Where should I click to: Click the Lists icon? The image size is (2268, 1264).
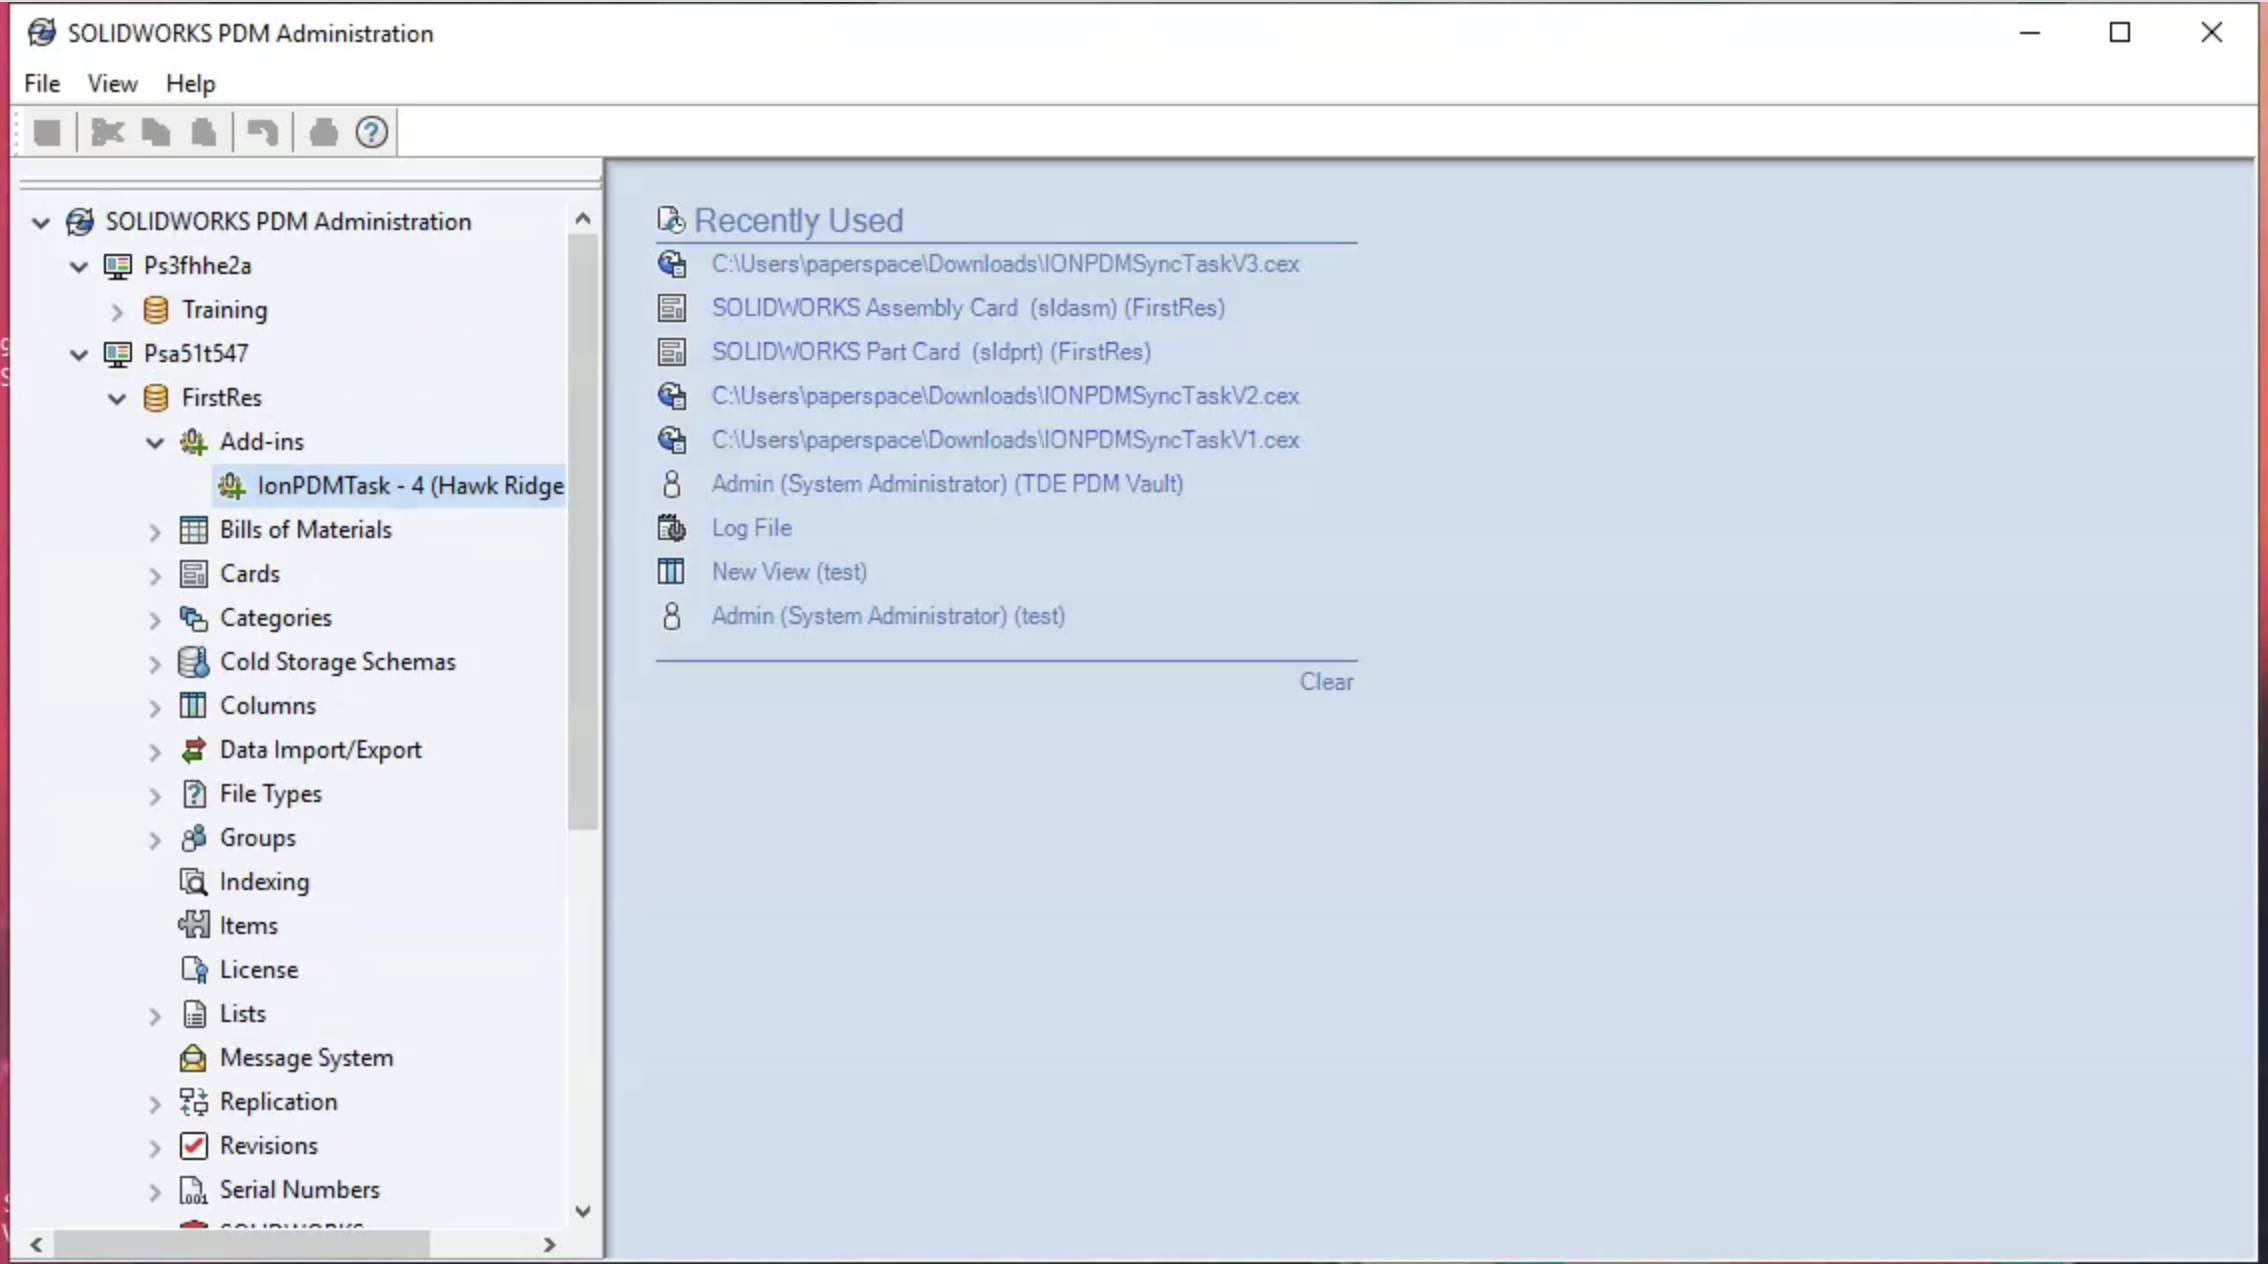[194, 1014]
